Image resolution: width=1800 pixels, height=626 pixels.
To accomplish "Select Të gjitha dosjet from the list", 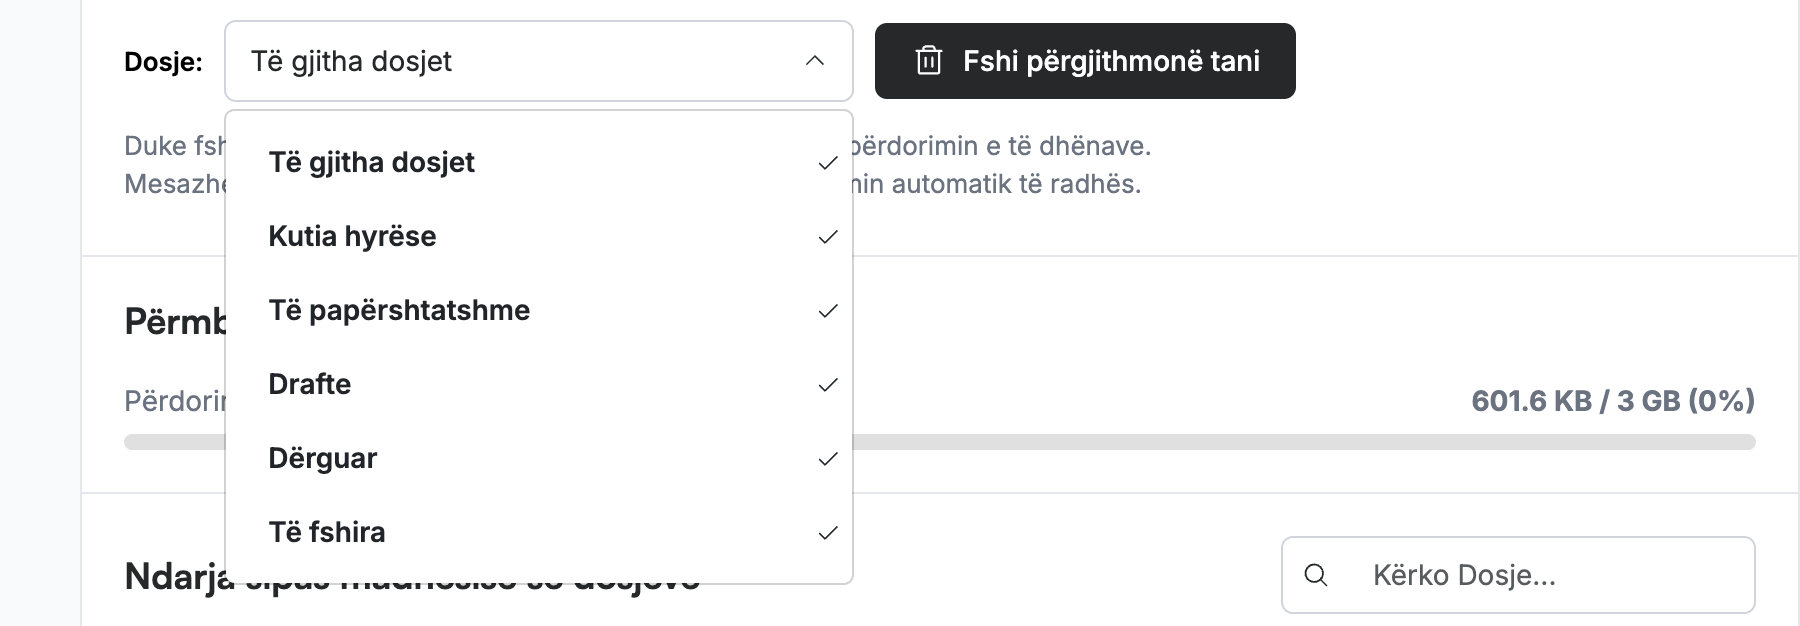I will click(539, 162).
